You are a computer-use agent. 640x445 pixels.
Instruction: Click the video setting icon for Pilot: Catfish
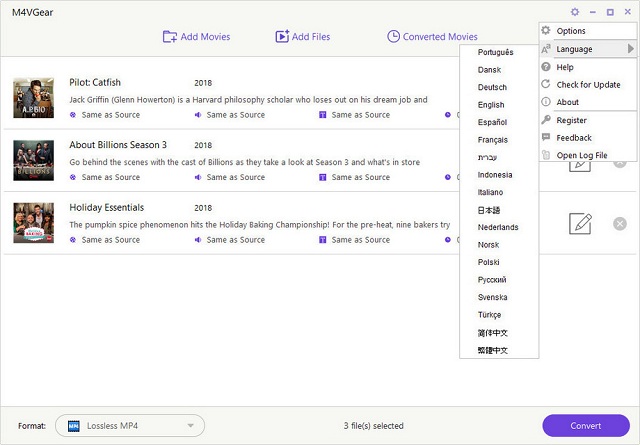click(x=73, y=115)
